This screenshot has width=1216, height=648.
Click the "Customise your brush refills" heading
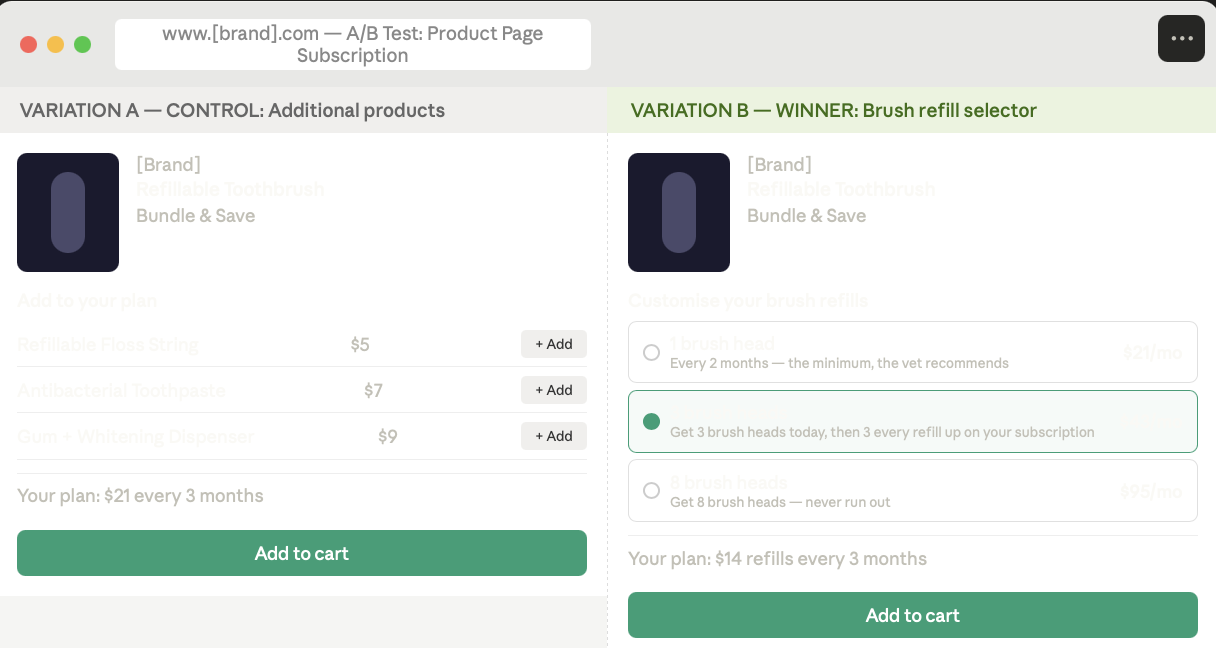coord(749,300)
